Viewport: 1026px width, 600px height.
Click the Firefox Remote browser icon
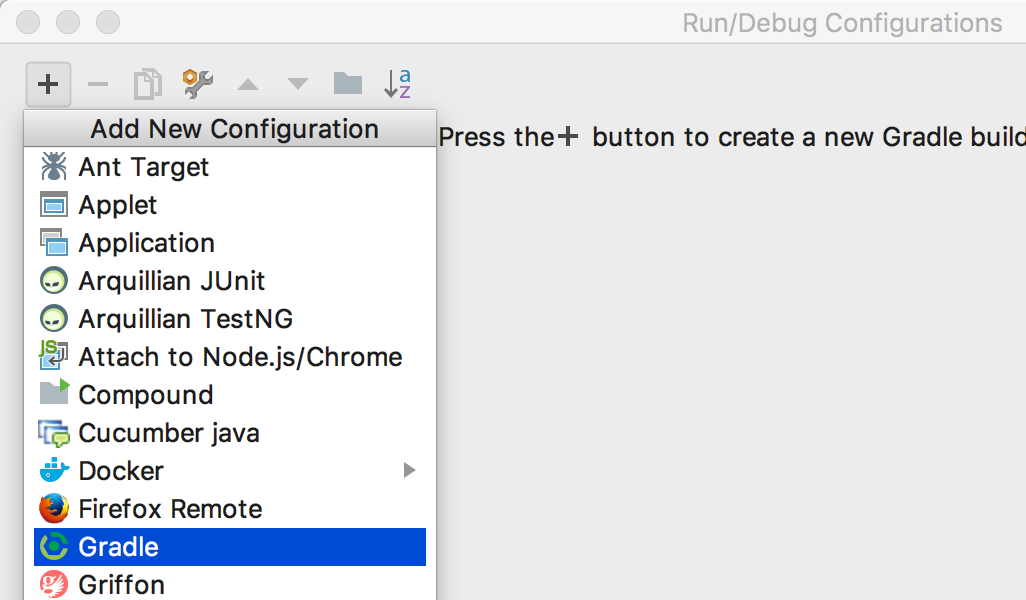[x=54, y=508]
